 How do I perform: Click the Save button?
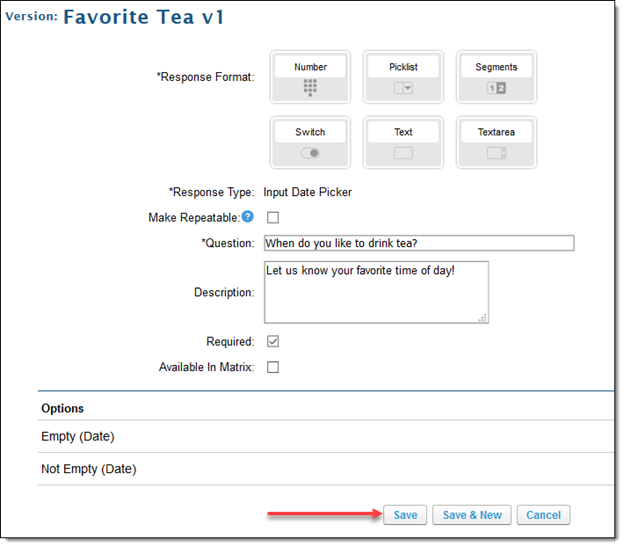point(405,515)
